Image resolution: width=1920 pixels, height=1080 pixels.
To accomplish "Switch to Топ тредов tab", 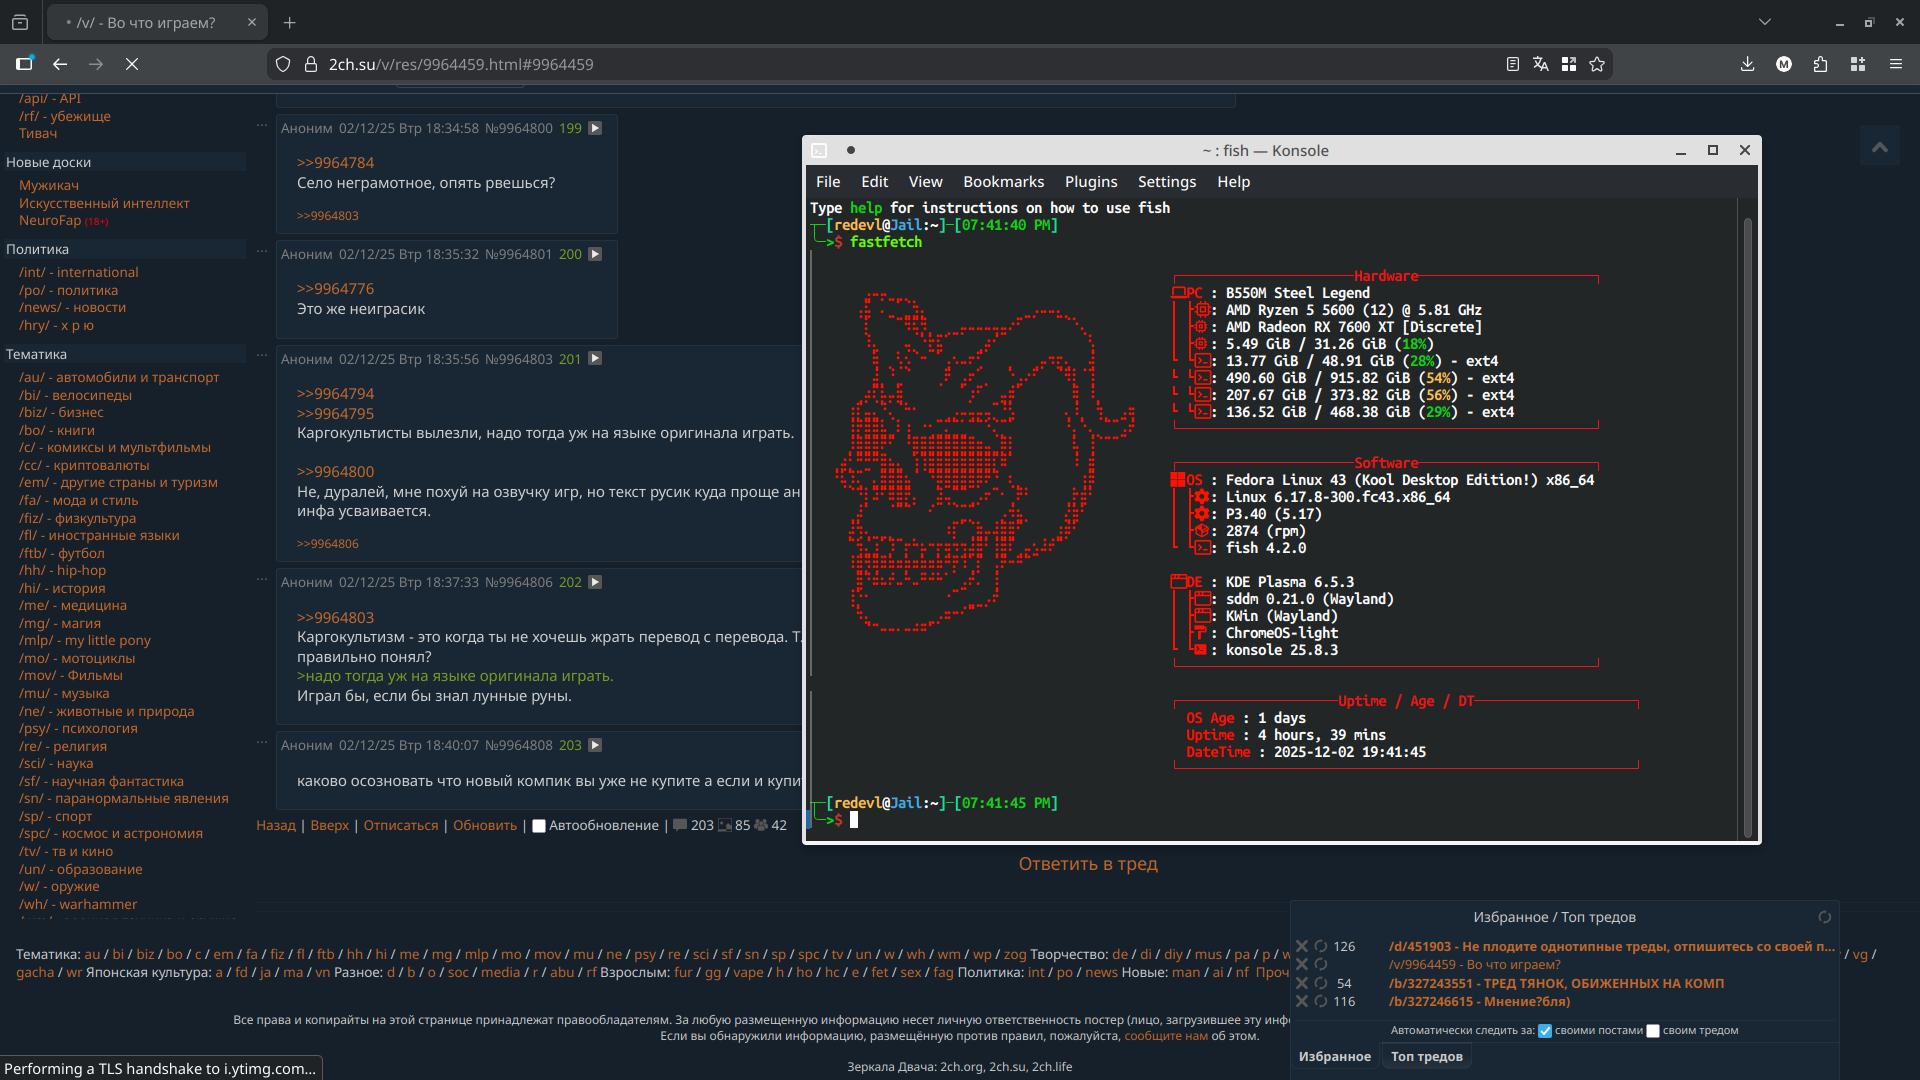I will (x=1426, y=1057).
